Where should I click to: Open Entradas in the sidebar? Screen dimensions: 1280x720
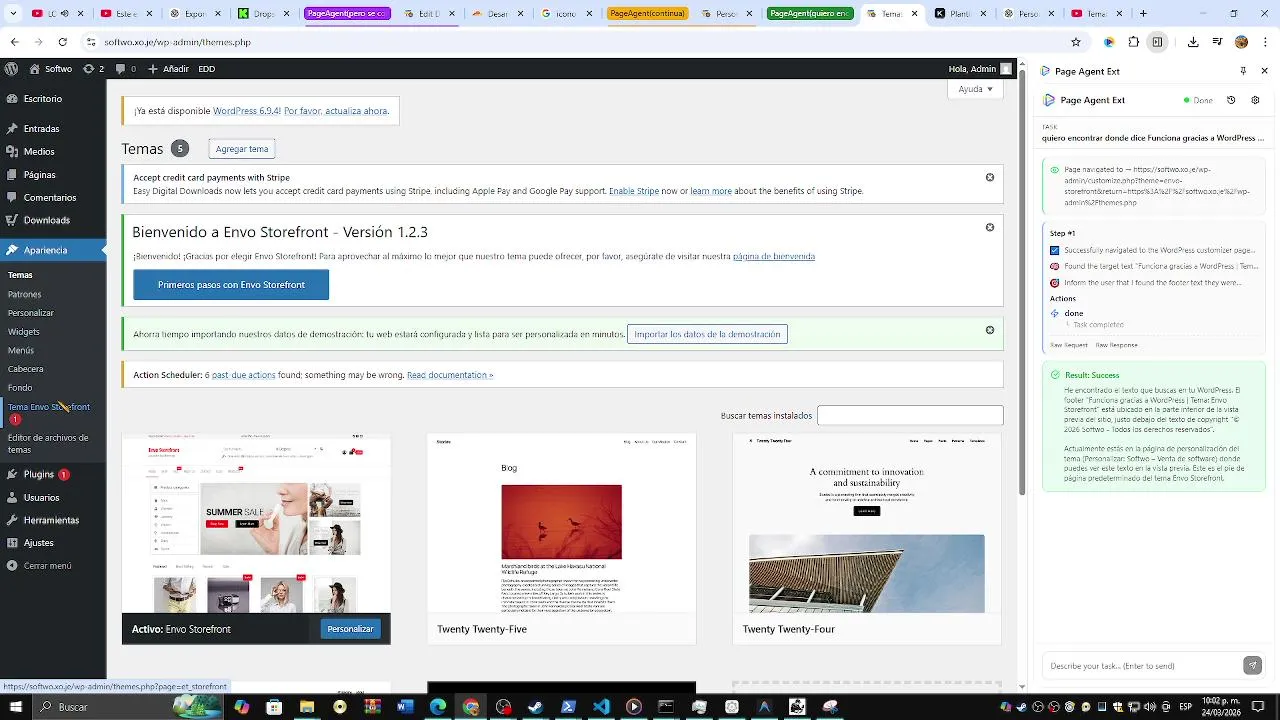(41, 129)
